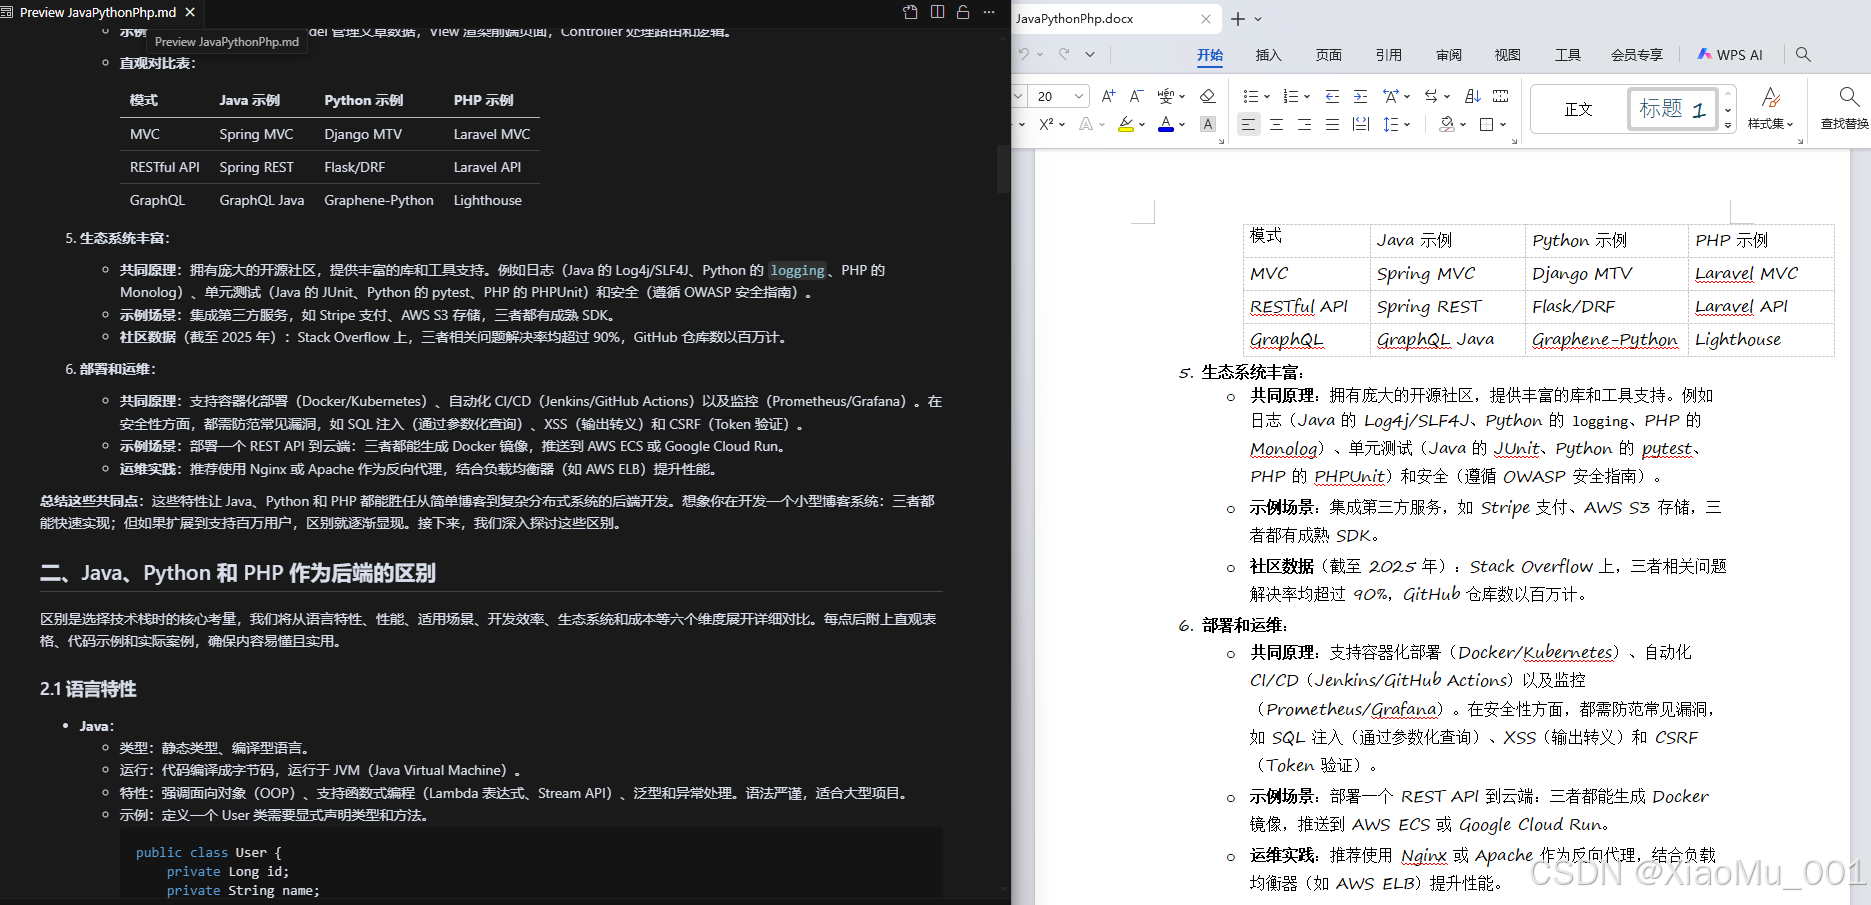Viewport: 1871px width, 905px height.
Task: Click the sort icon
Action: 1472,96
